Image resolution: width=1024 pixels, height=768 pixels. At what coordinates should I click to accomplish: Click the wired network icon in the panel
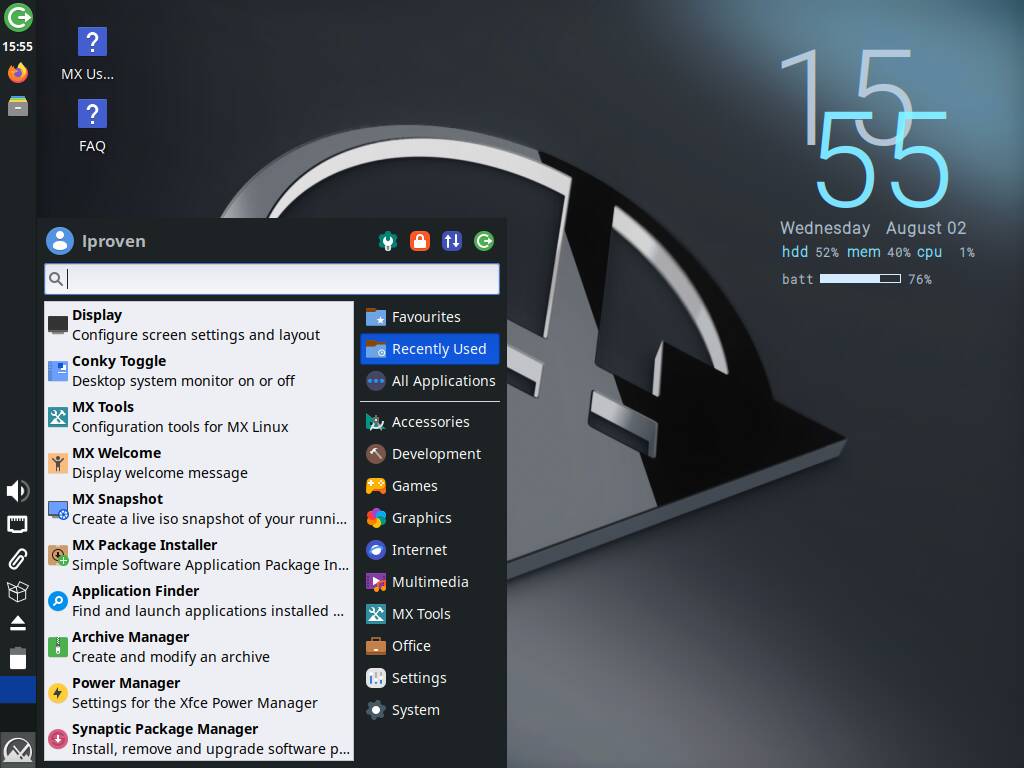coord(18,524)
